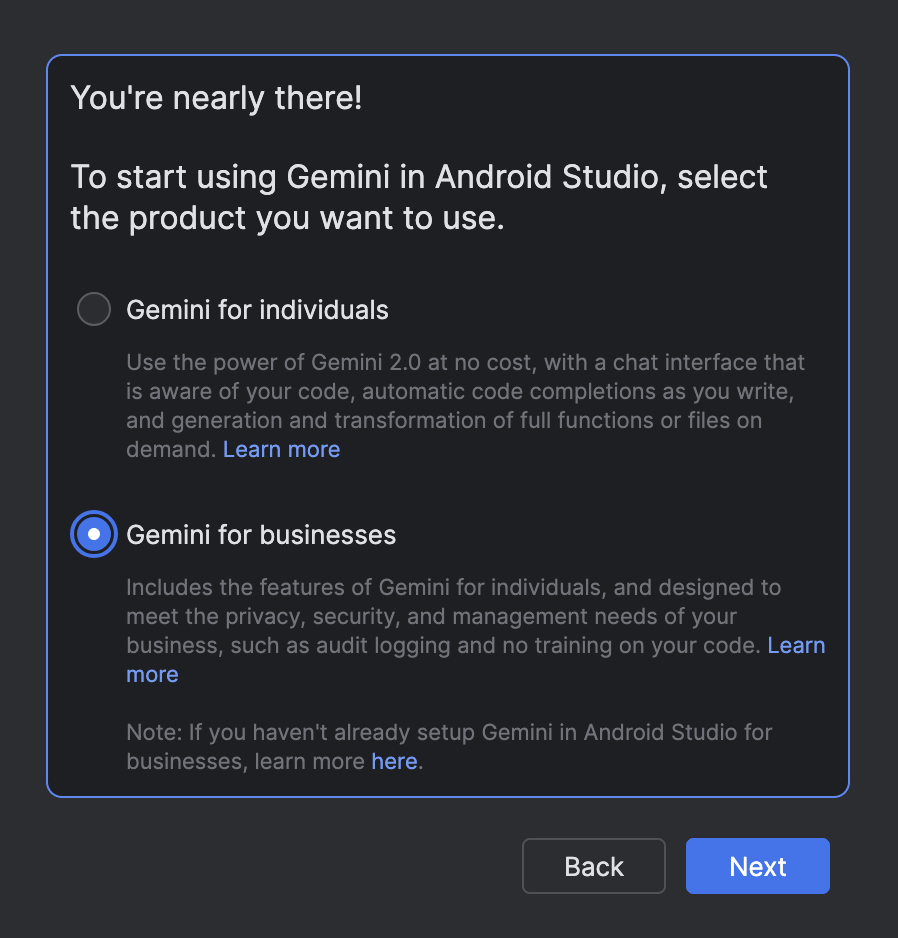Click the "Gemini for businesses" option label
Screen dimensions: 898x938
[261, 535]
